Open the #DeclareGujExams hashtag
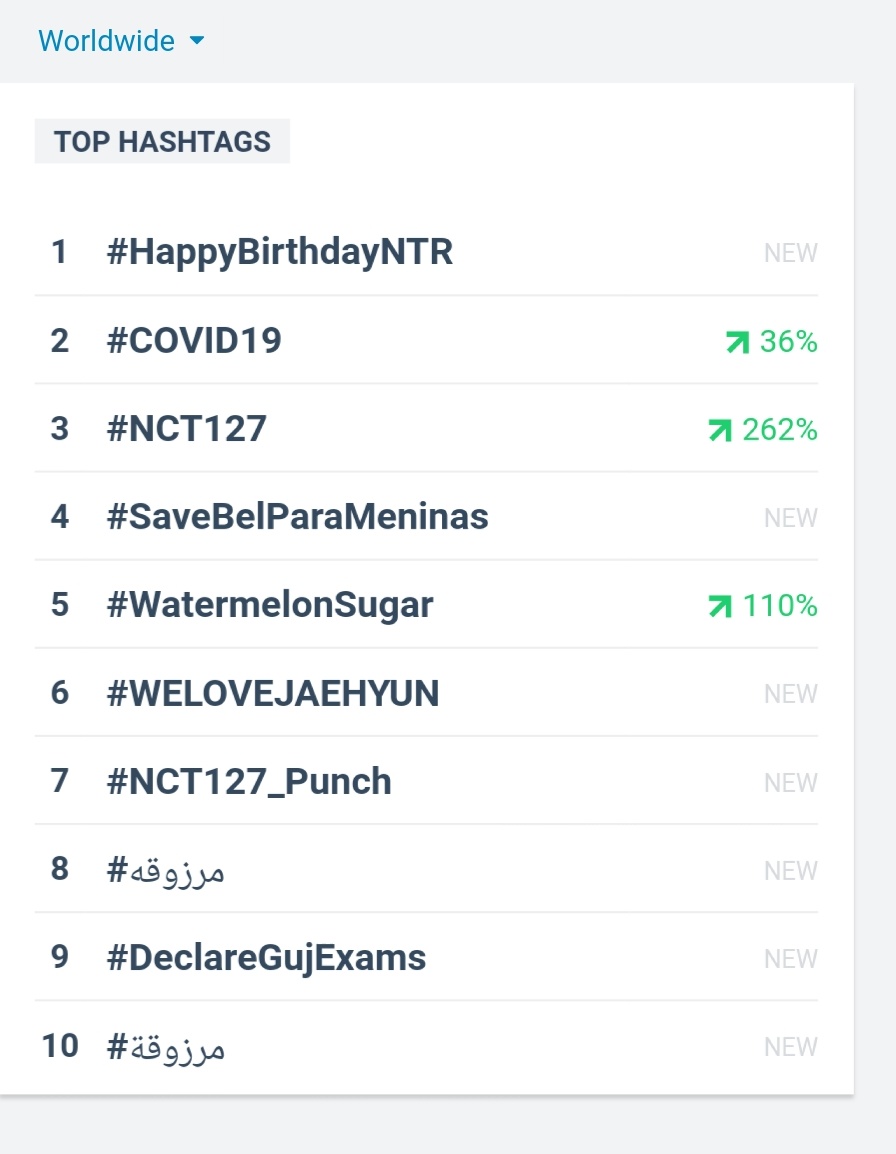Viewport: 896px width, 1154px height. point(267,958)
